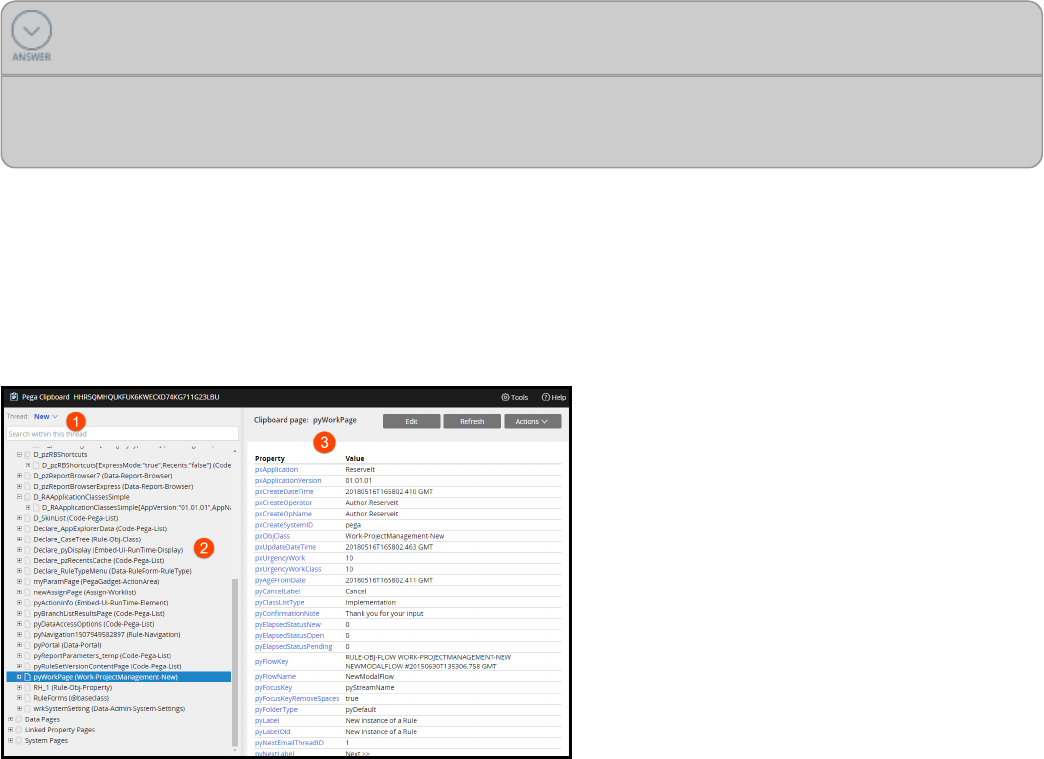1044x759 pixels.
Task: Select pyActionInfo tree item
Action: tap(101, 603)
